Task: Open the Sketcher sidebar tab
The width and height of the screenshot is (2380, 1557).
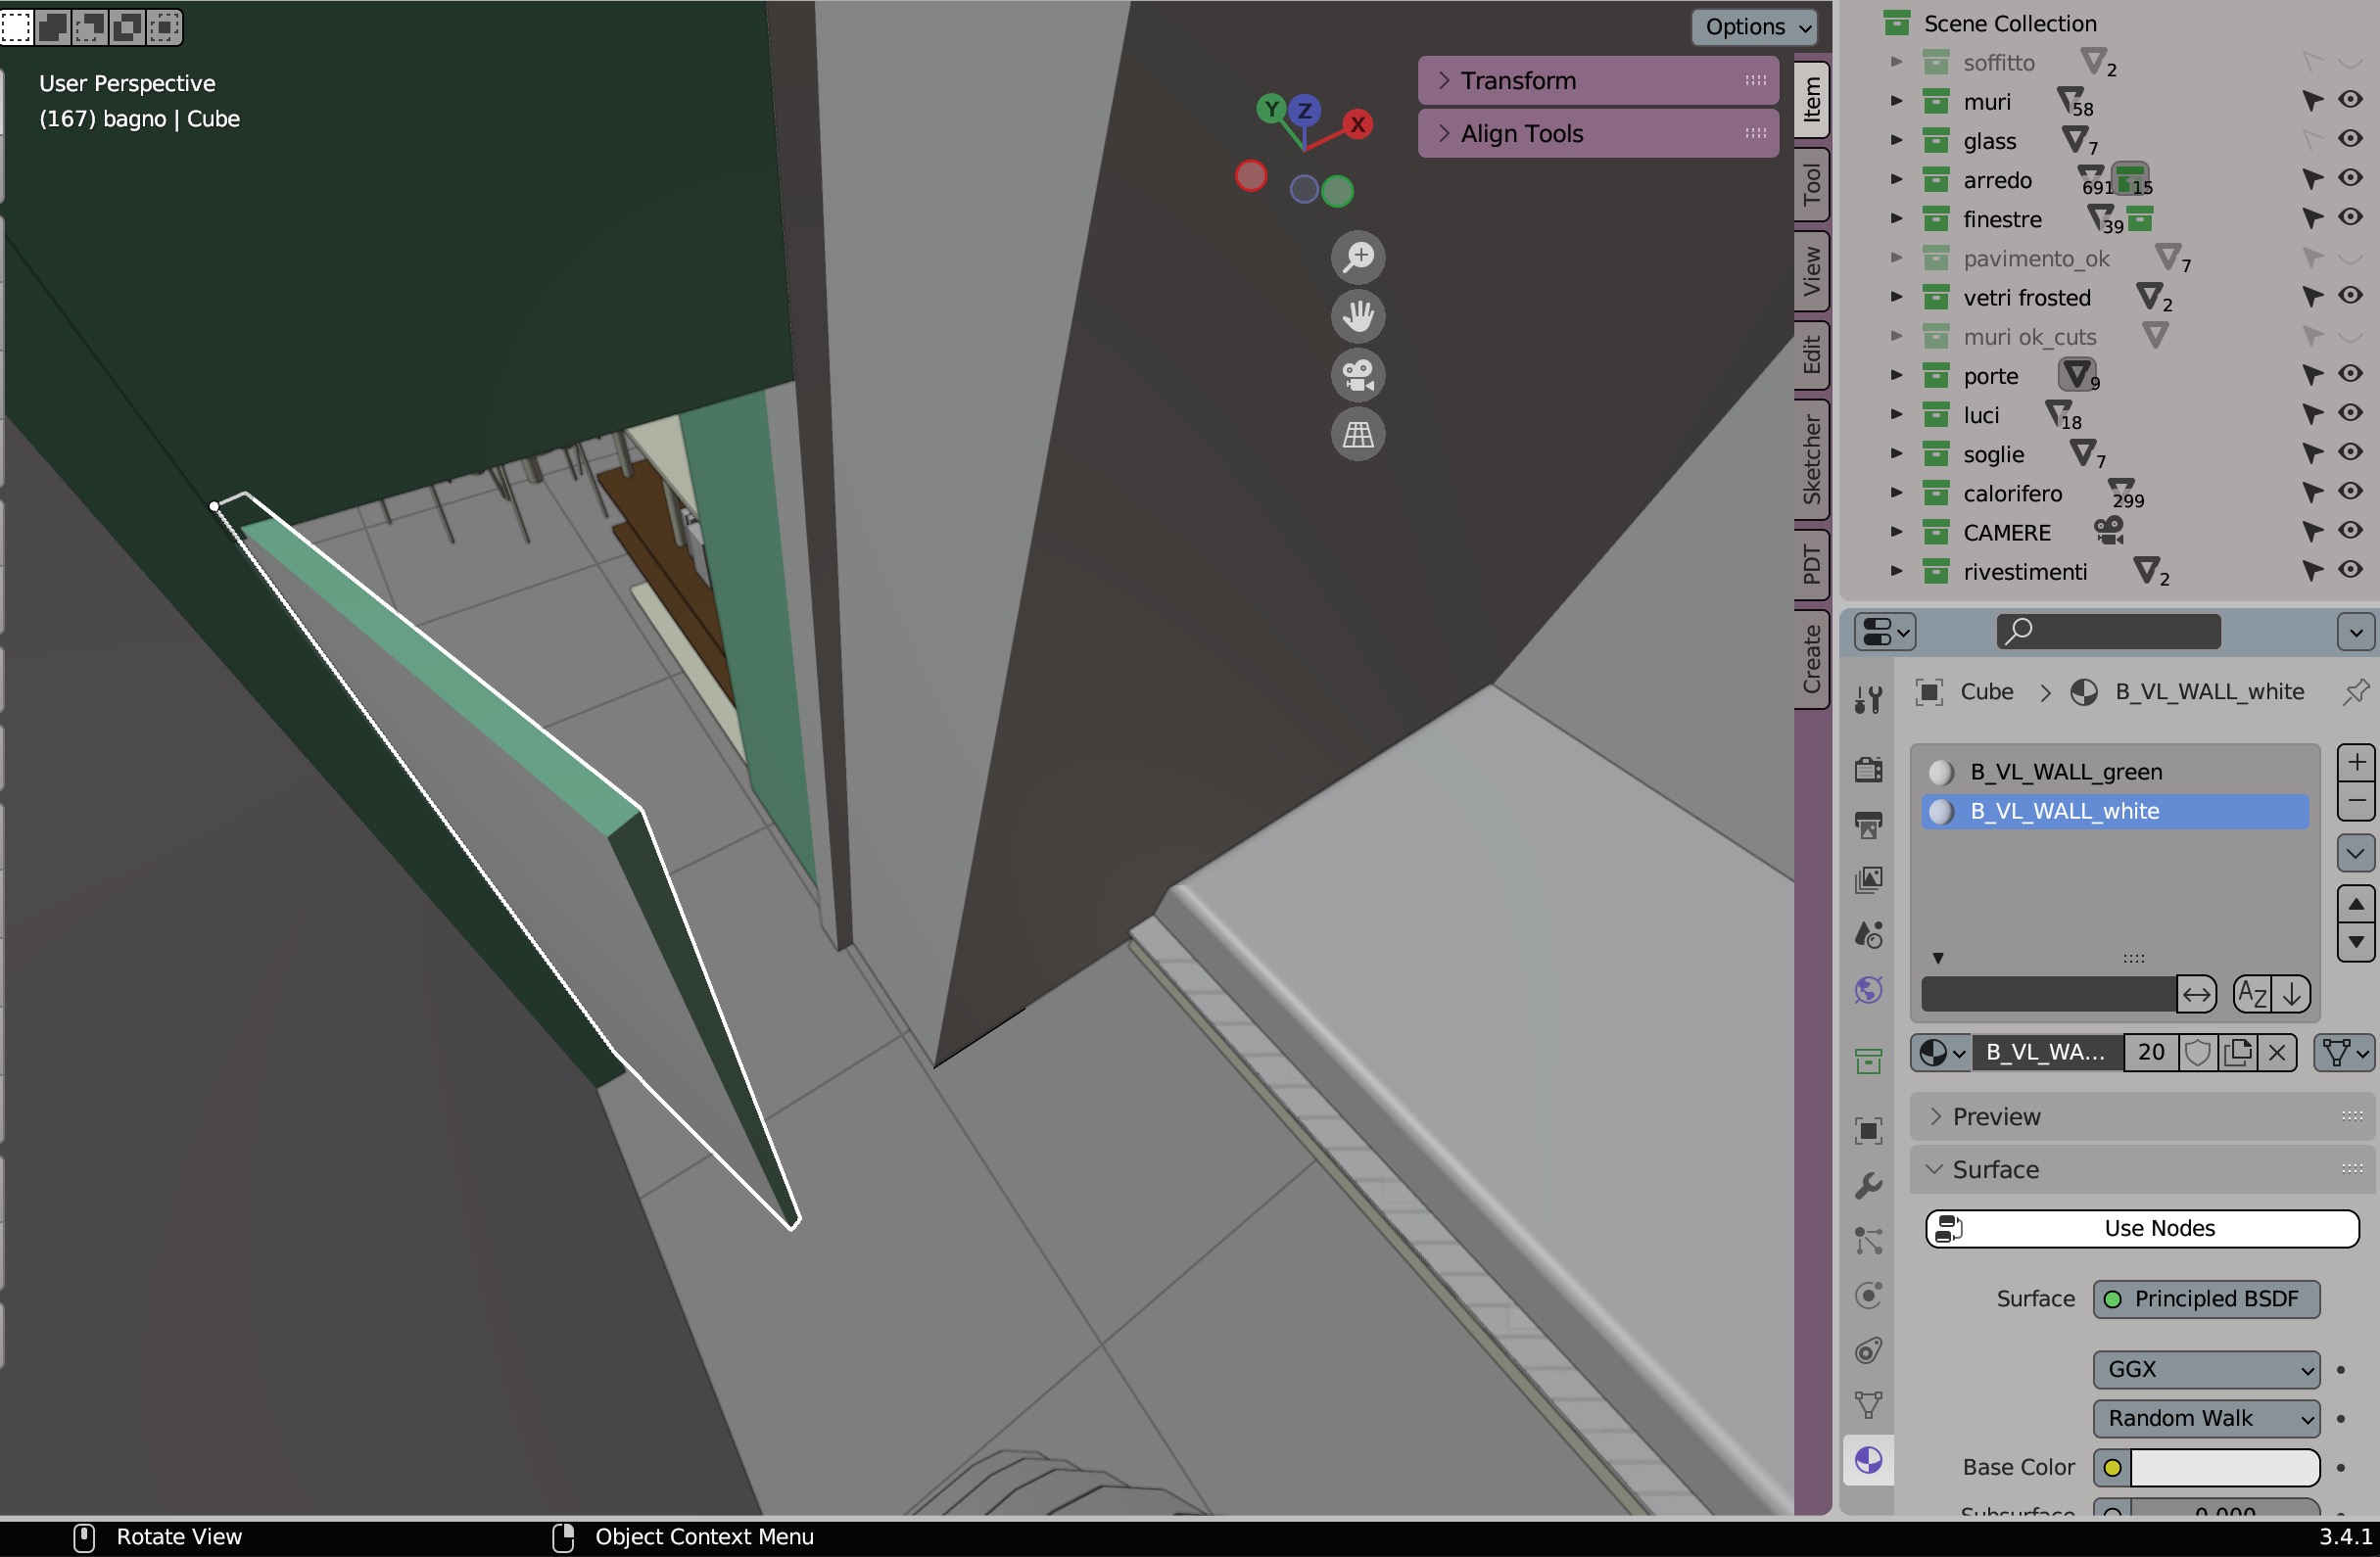Action: 1811,458
